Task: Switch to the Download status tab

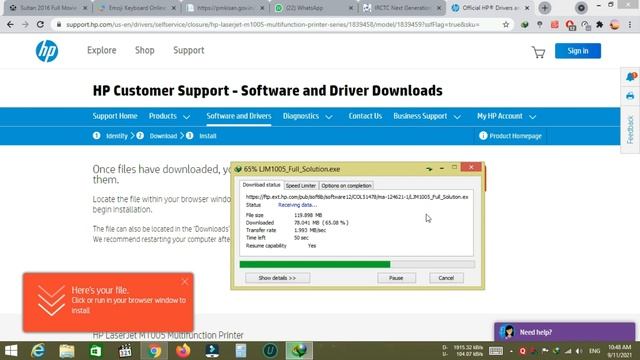Action: click(x=261, y=185)
